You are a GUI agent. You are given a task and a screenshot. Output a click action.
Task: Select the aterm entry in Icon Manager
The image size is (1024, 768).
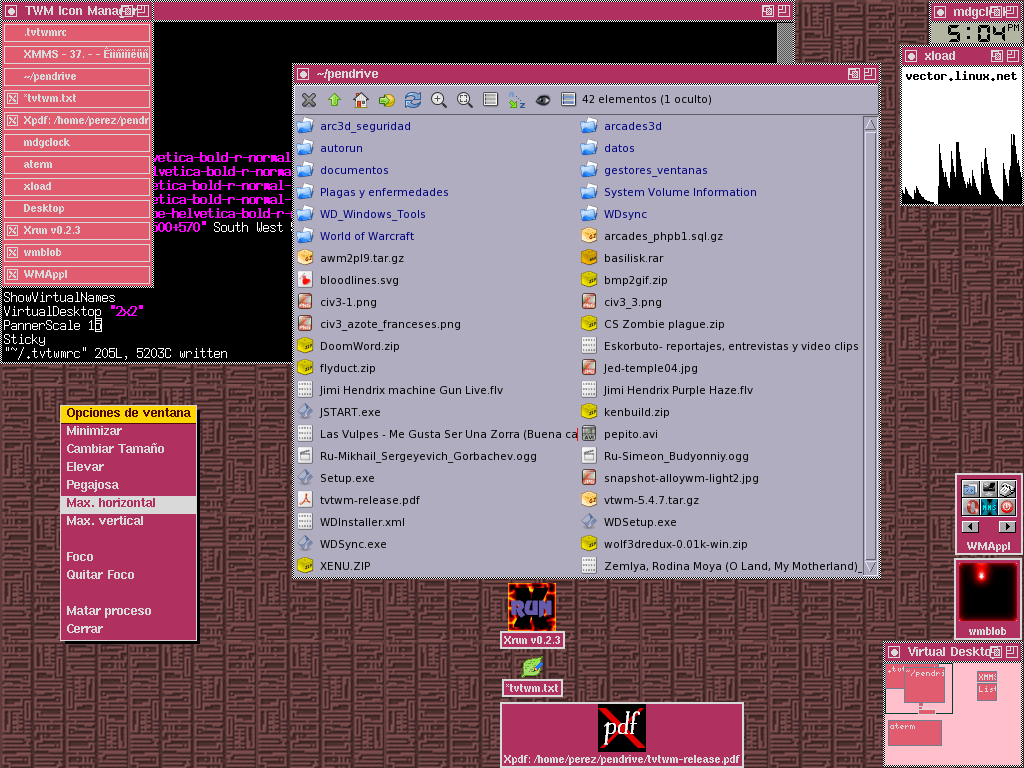(x=77, y=164)
